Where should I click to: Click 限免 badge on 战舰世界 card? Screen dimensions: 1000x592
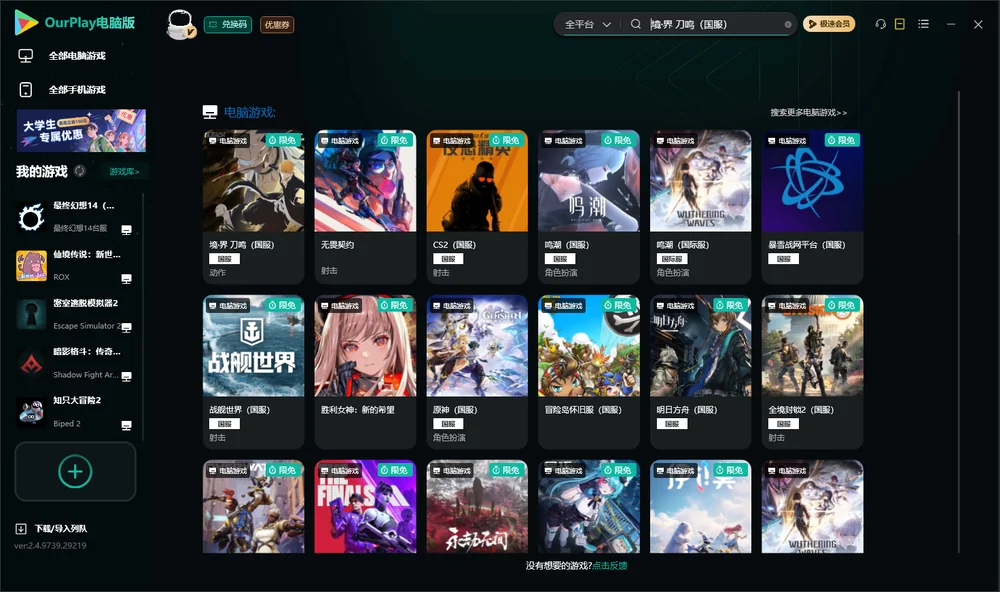pos(283,305)
